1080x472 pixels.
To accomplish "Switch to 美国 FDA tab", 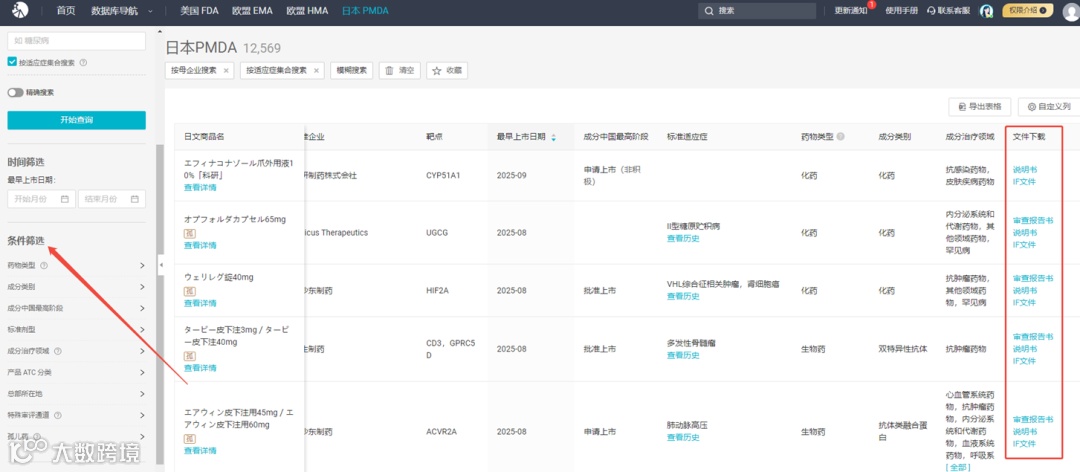I will pyautogui.click(x=199, y=11).
